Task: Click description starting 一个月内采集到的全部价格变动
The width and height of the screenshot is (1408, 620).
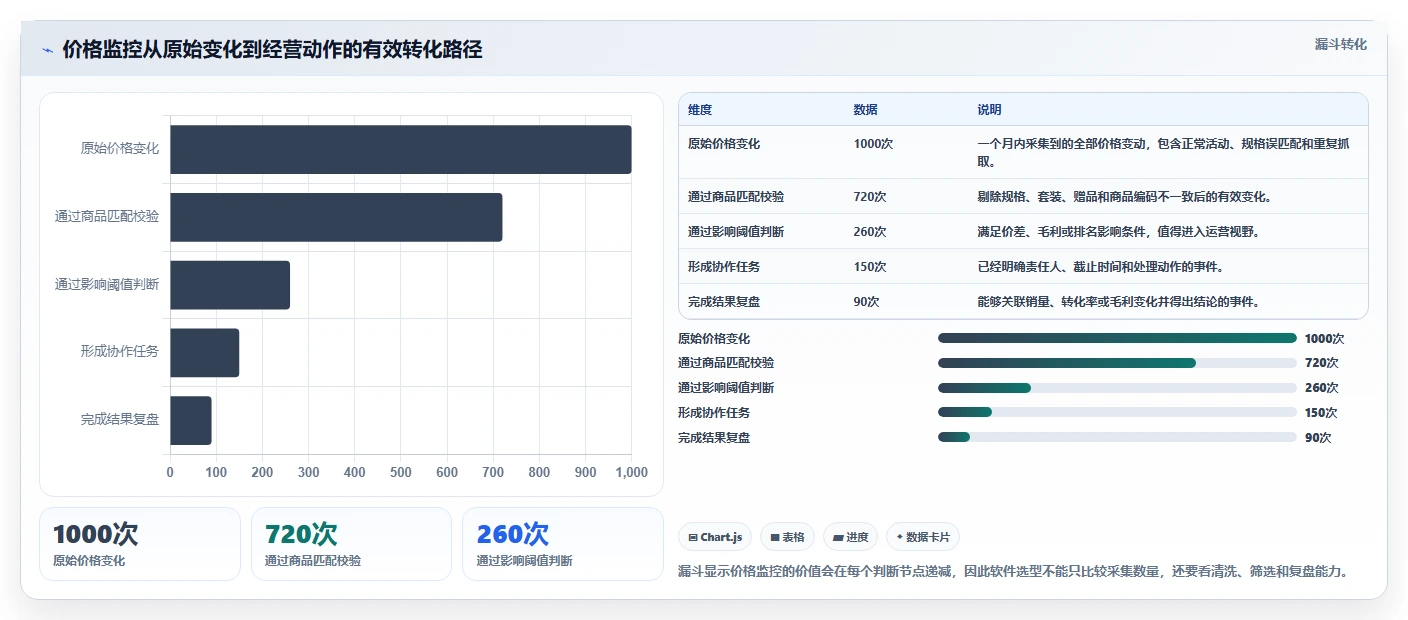Action: [x=1163, y=152]
